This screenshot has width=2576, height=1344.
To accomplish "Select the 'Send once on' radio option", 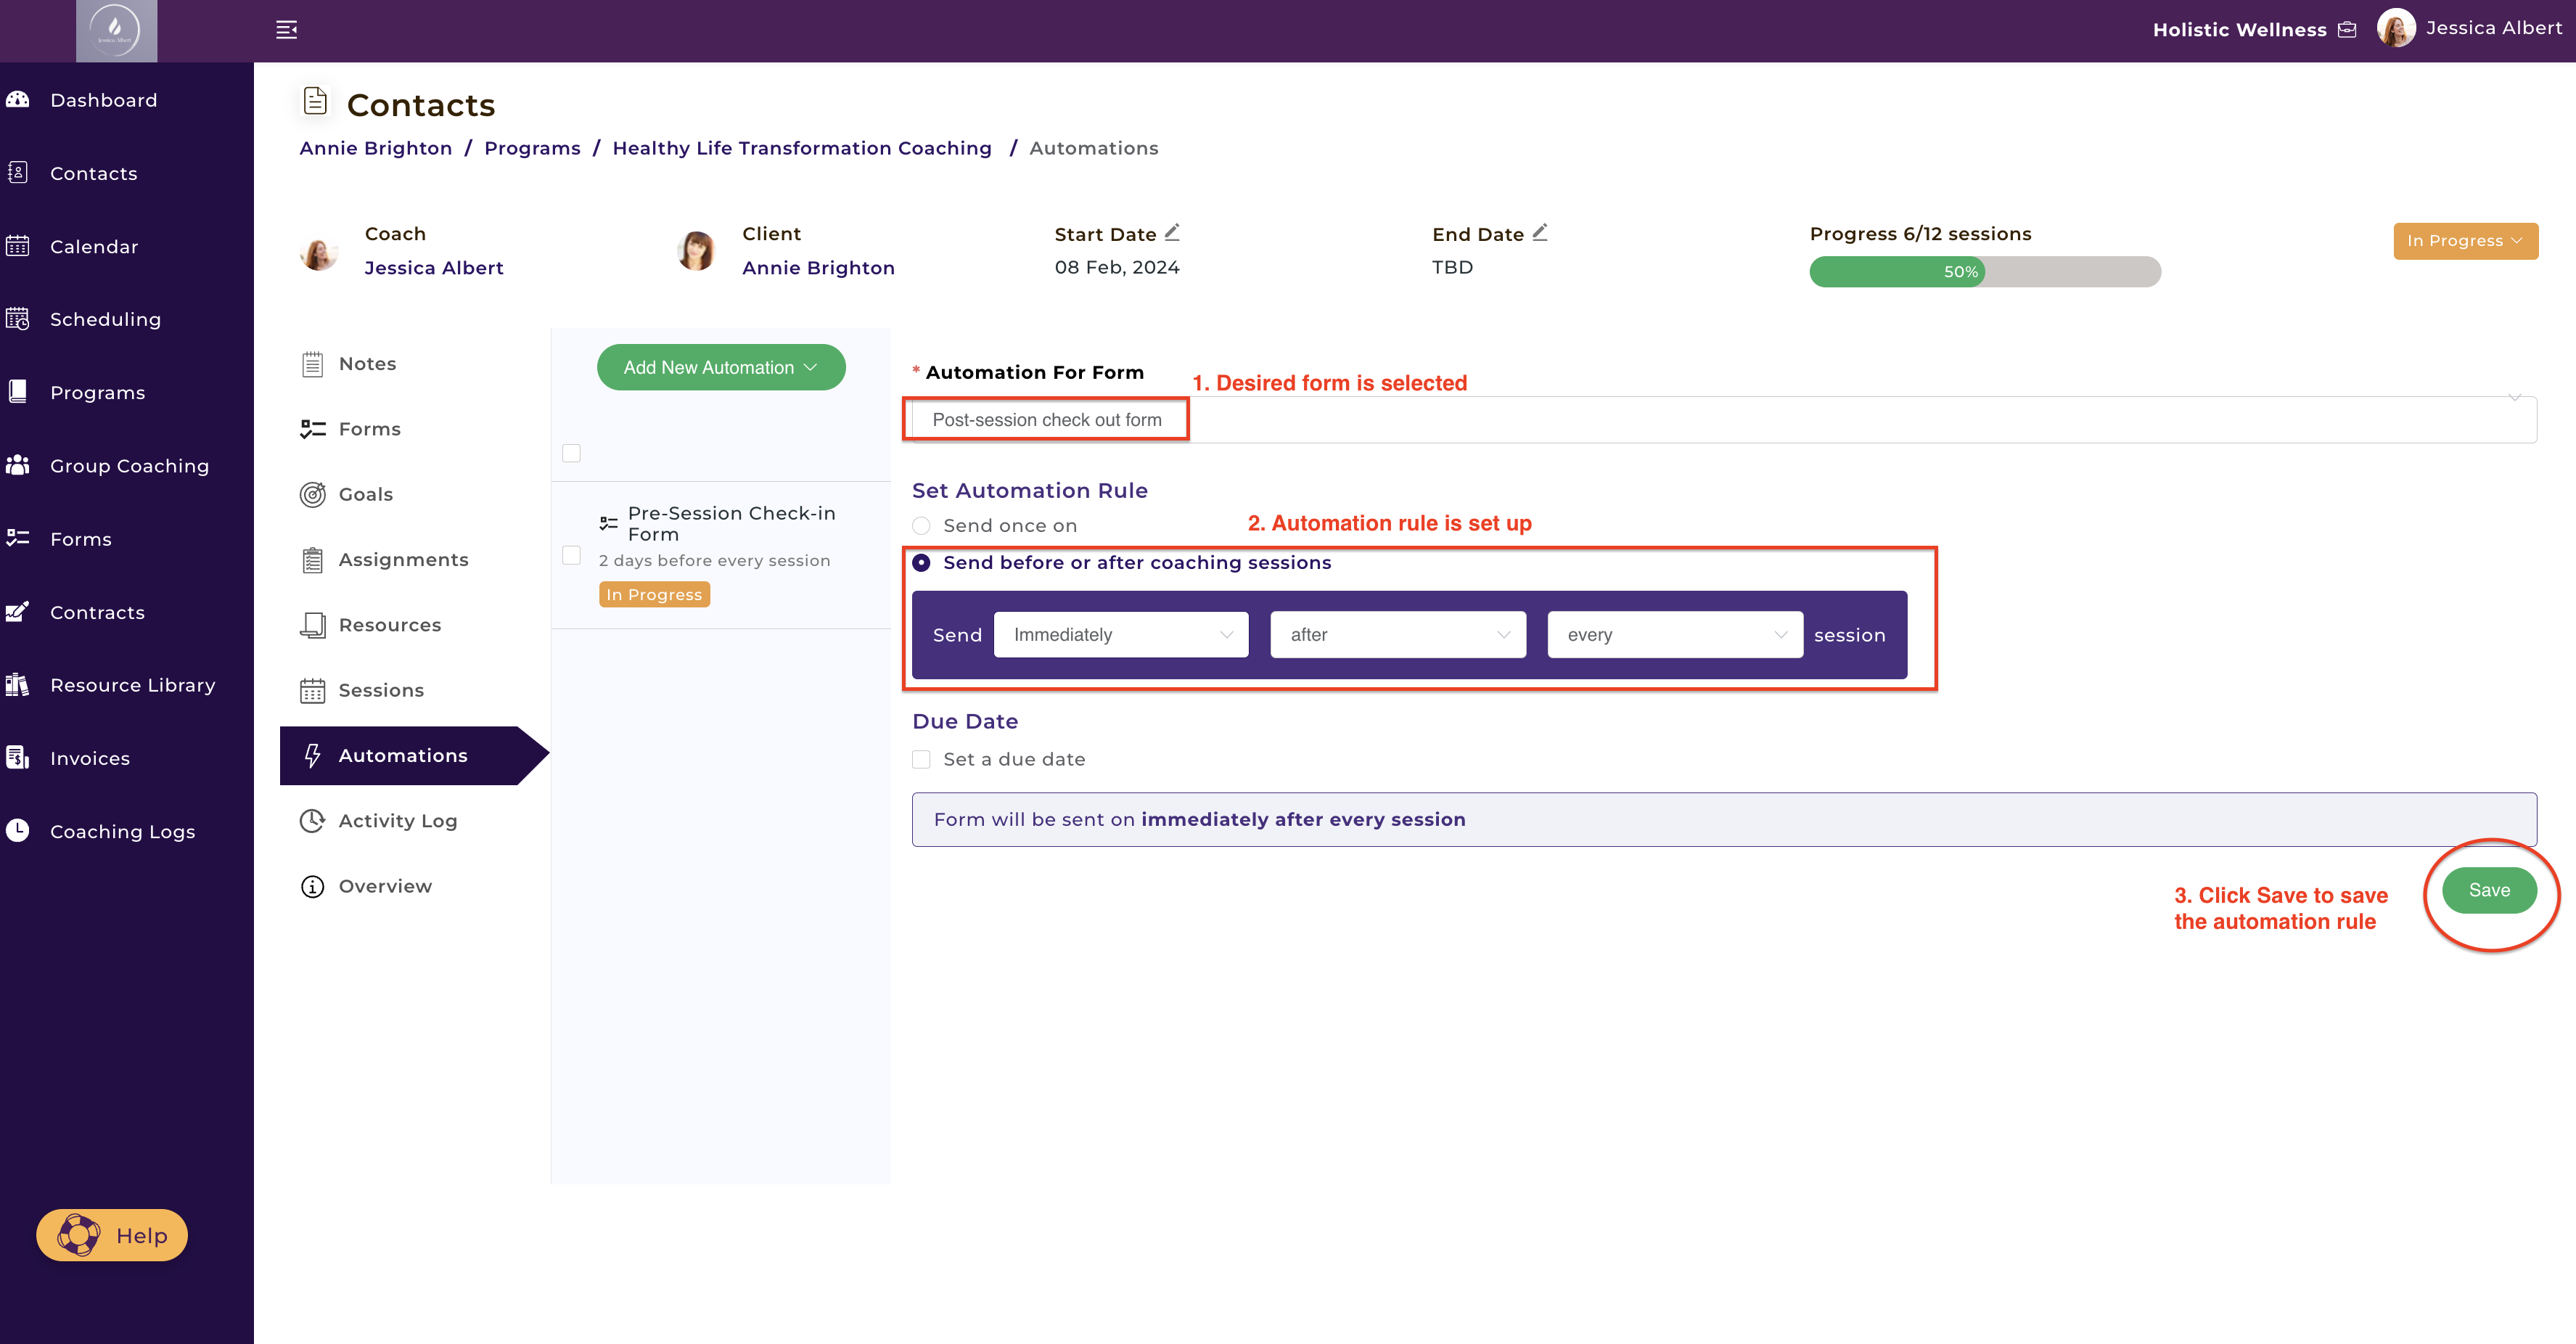I will point(921,525).
